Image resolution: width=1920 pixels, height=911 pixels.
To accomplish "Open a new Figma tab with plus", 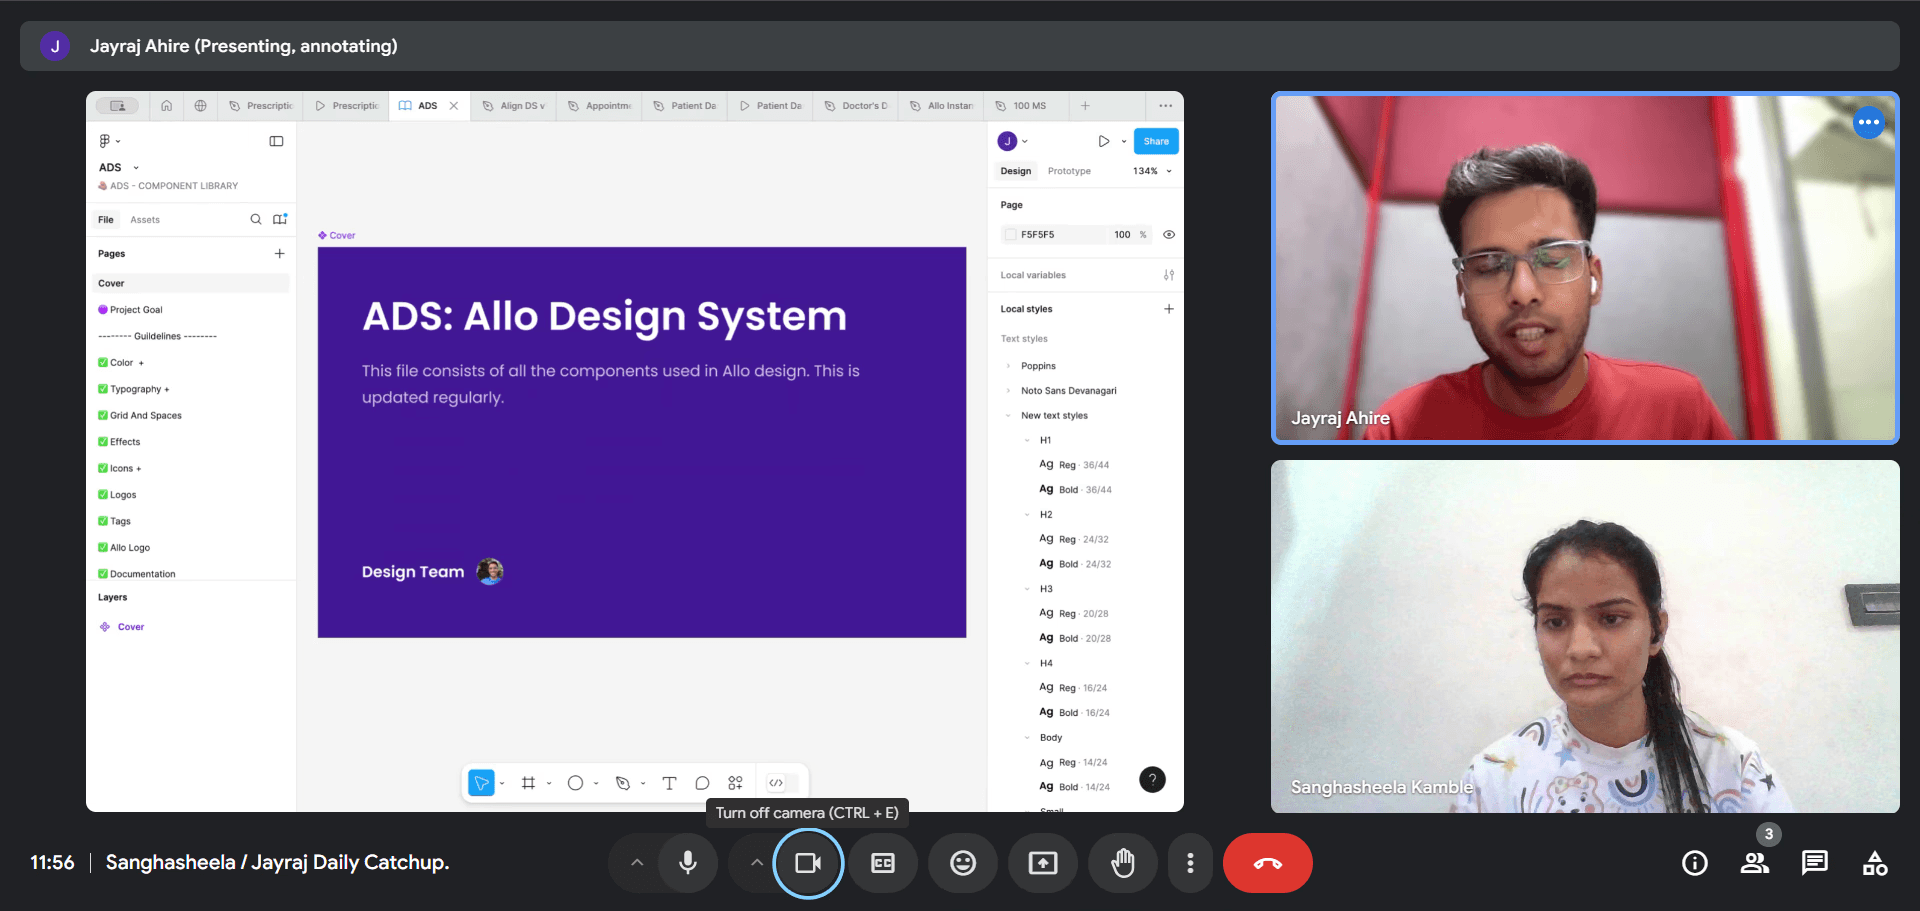I will [1085, 106].
